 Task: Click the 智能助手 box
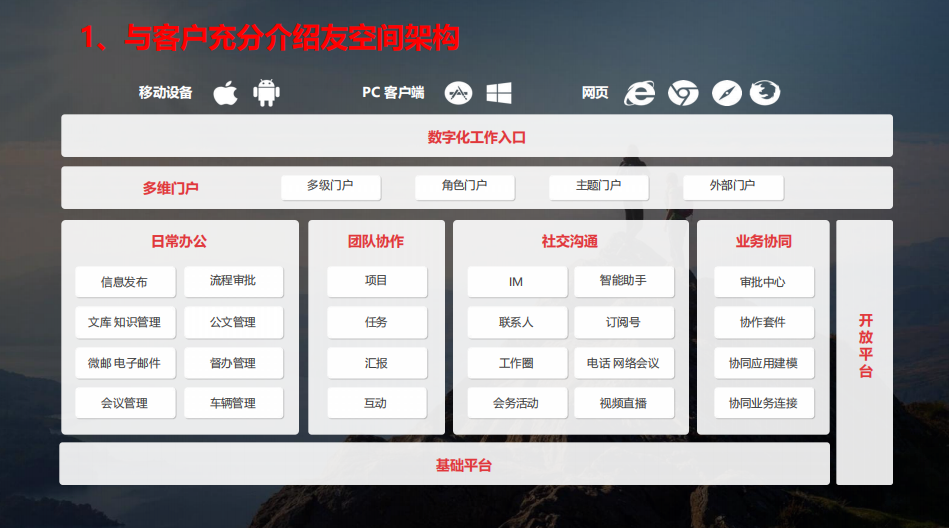(x=624, y=282)
